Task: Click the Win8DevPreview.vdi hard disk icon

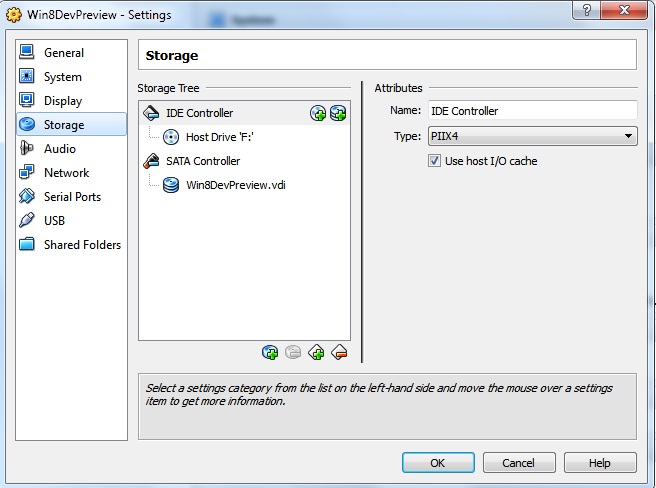Action: pos(171,185)
